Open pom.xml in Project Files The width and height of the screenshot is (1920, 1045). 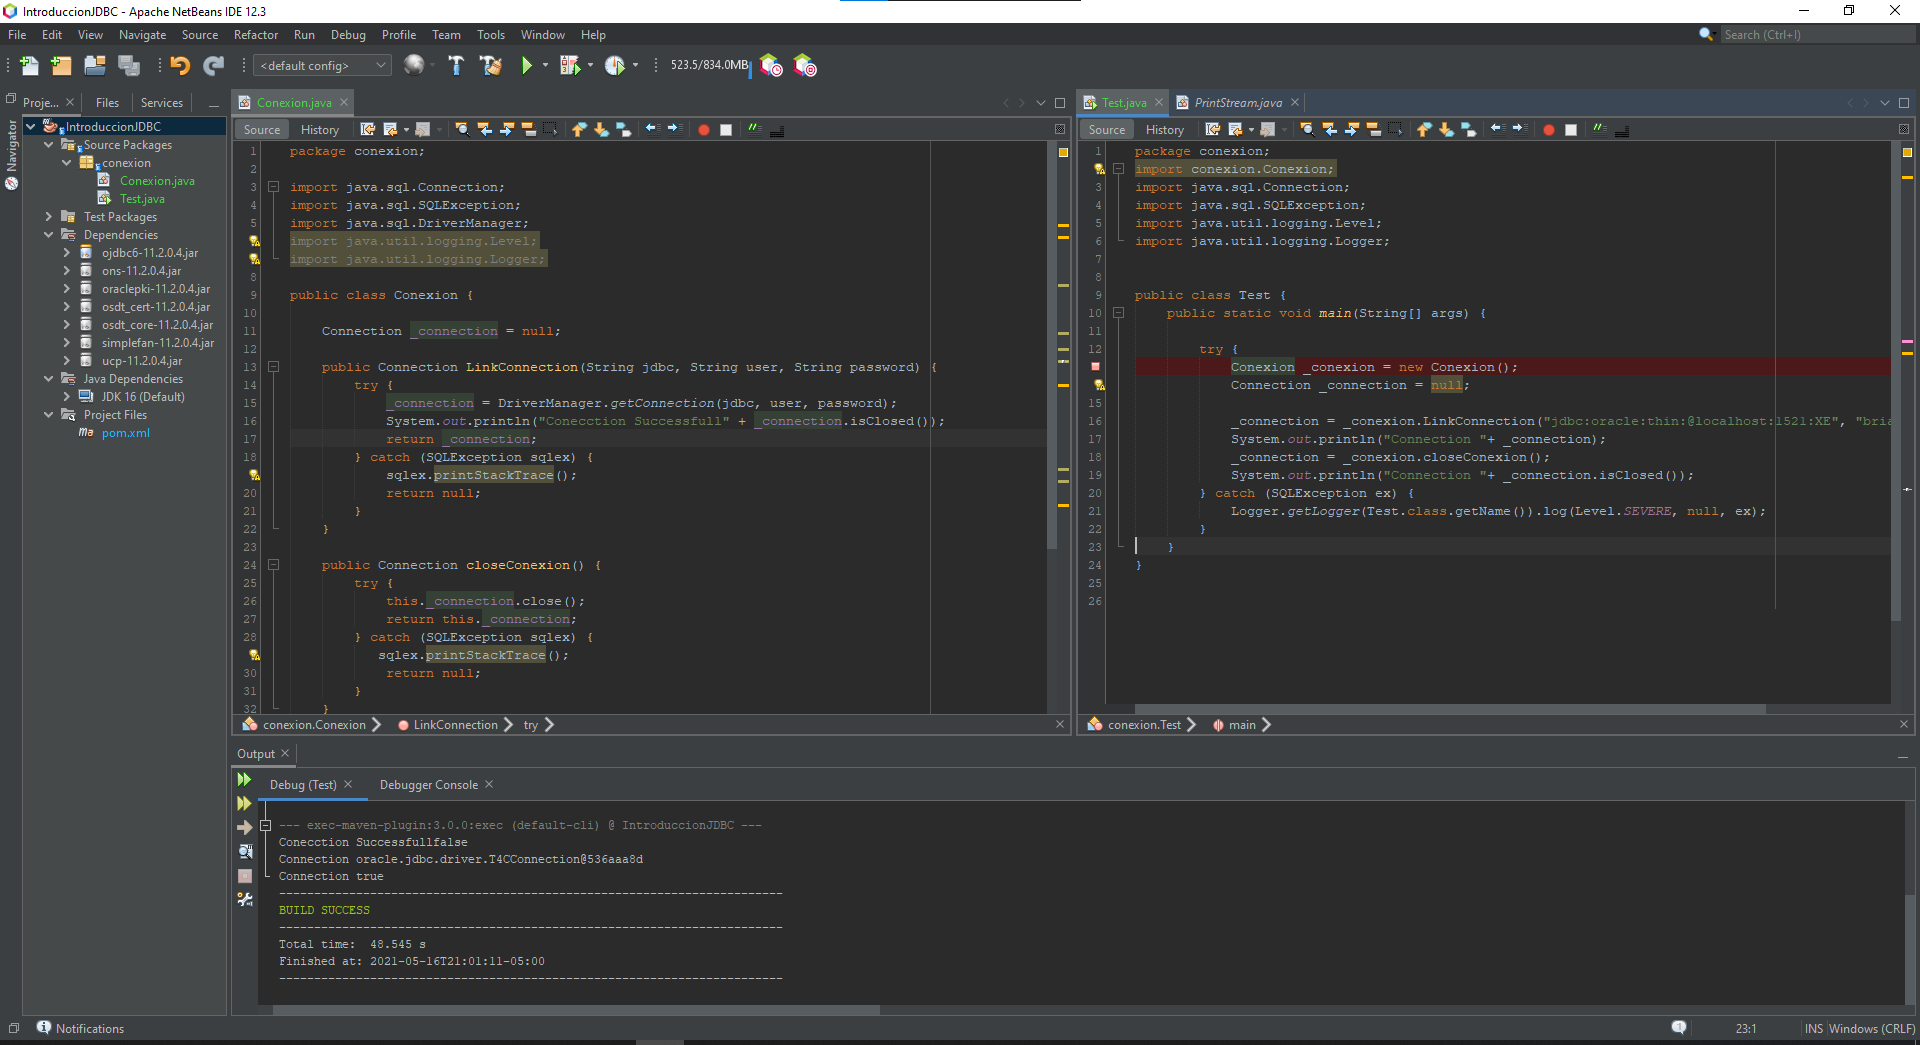tap(125, 433)
